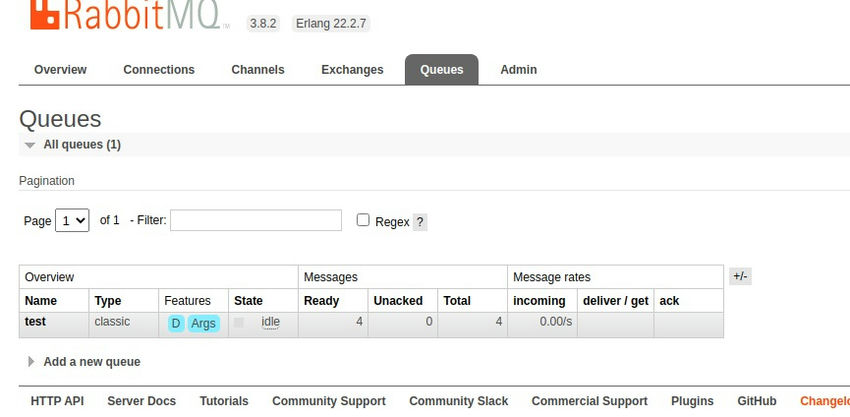850x417 pixels.
Task: Click the D durable feature badge
Action: tap(176, 323)
